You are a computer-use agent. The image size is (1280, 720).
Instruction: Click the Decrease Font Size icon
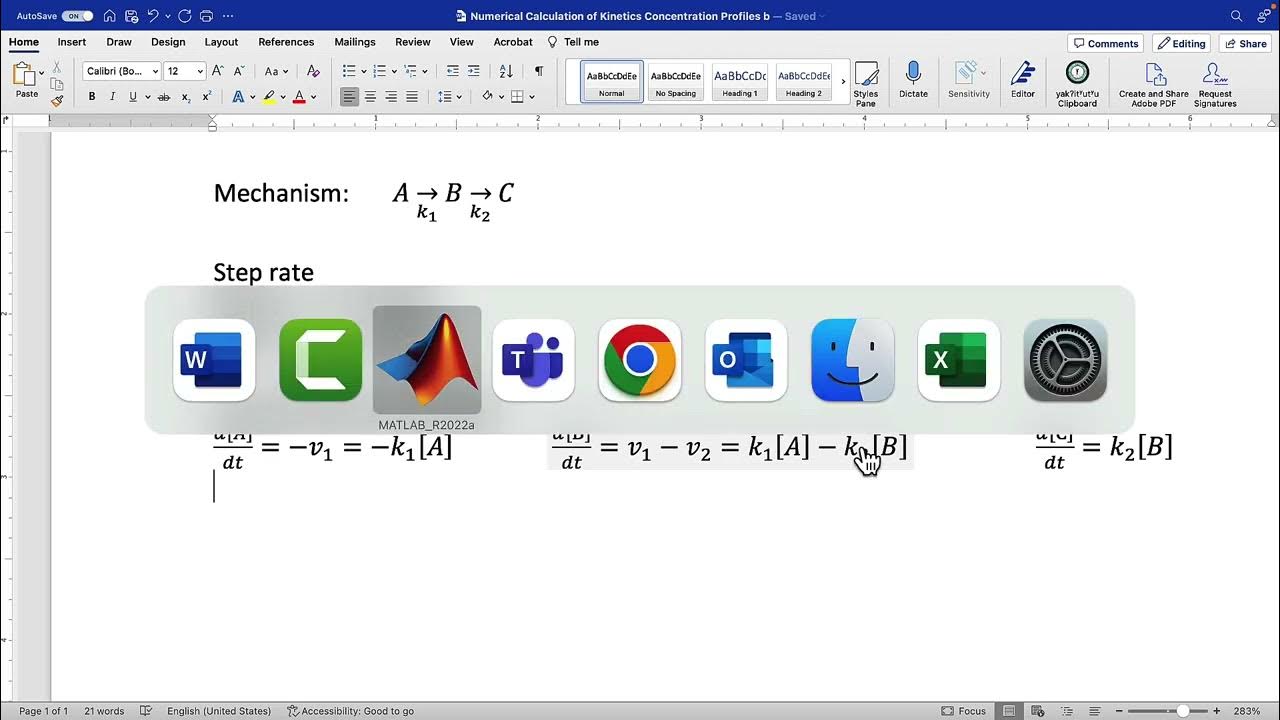240,71
